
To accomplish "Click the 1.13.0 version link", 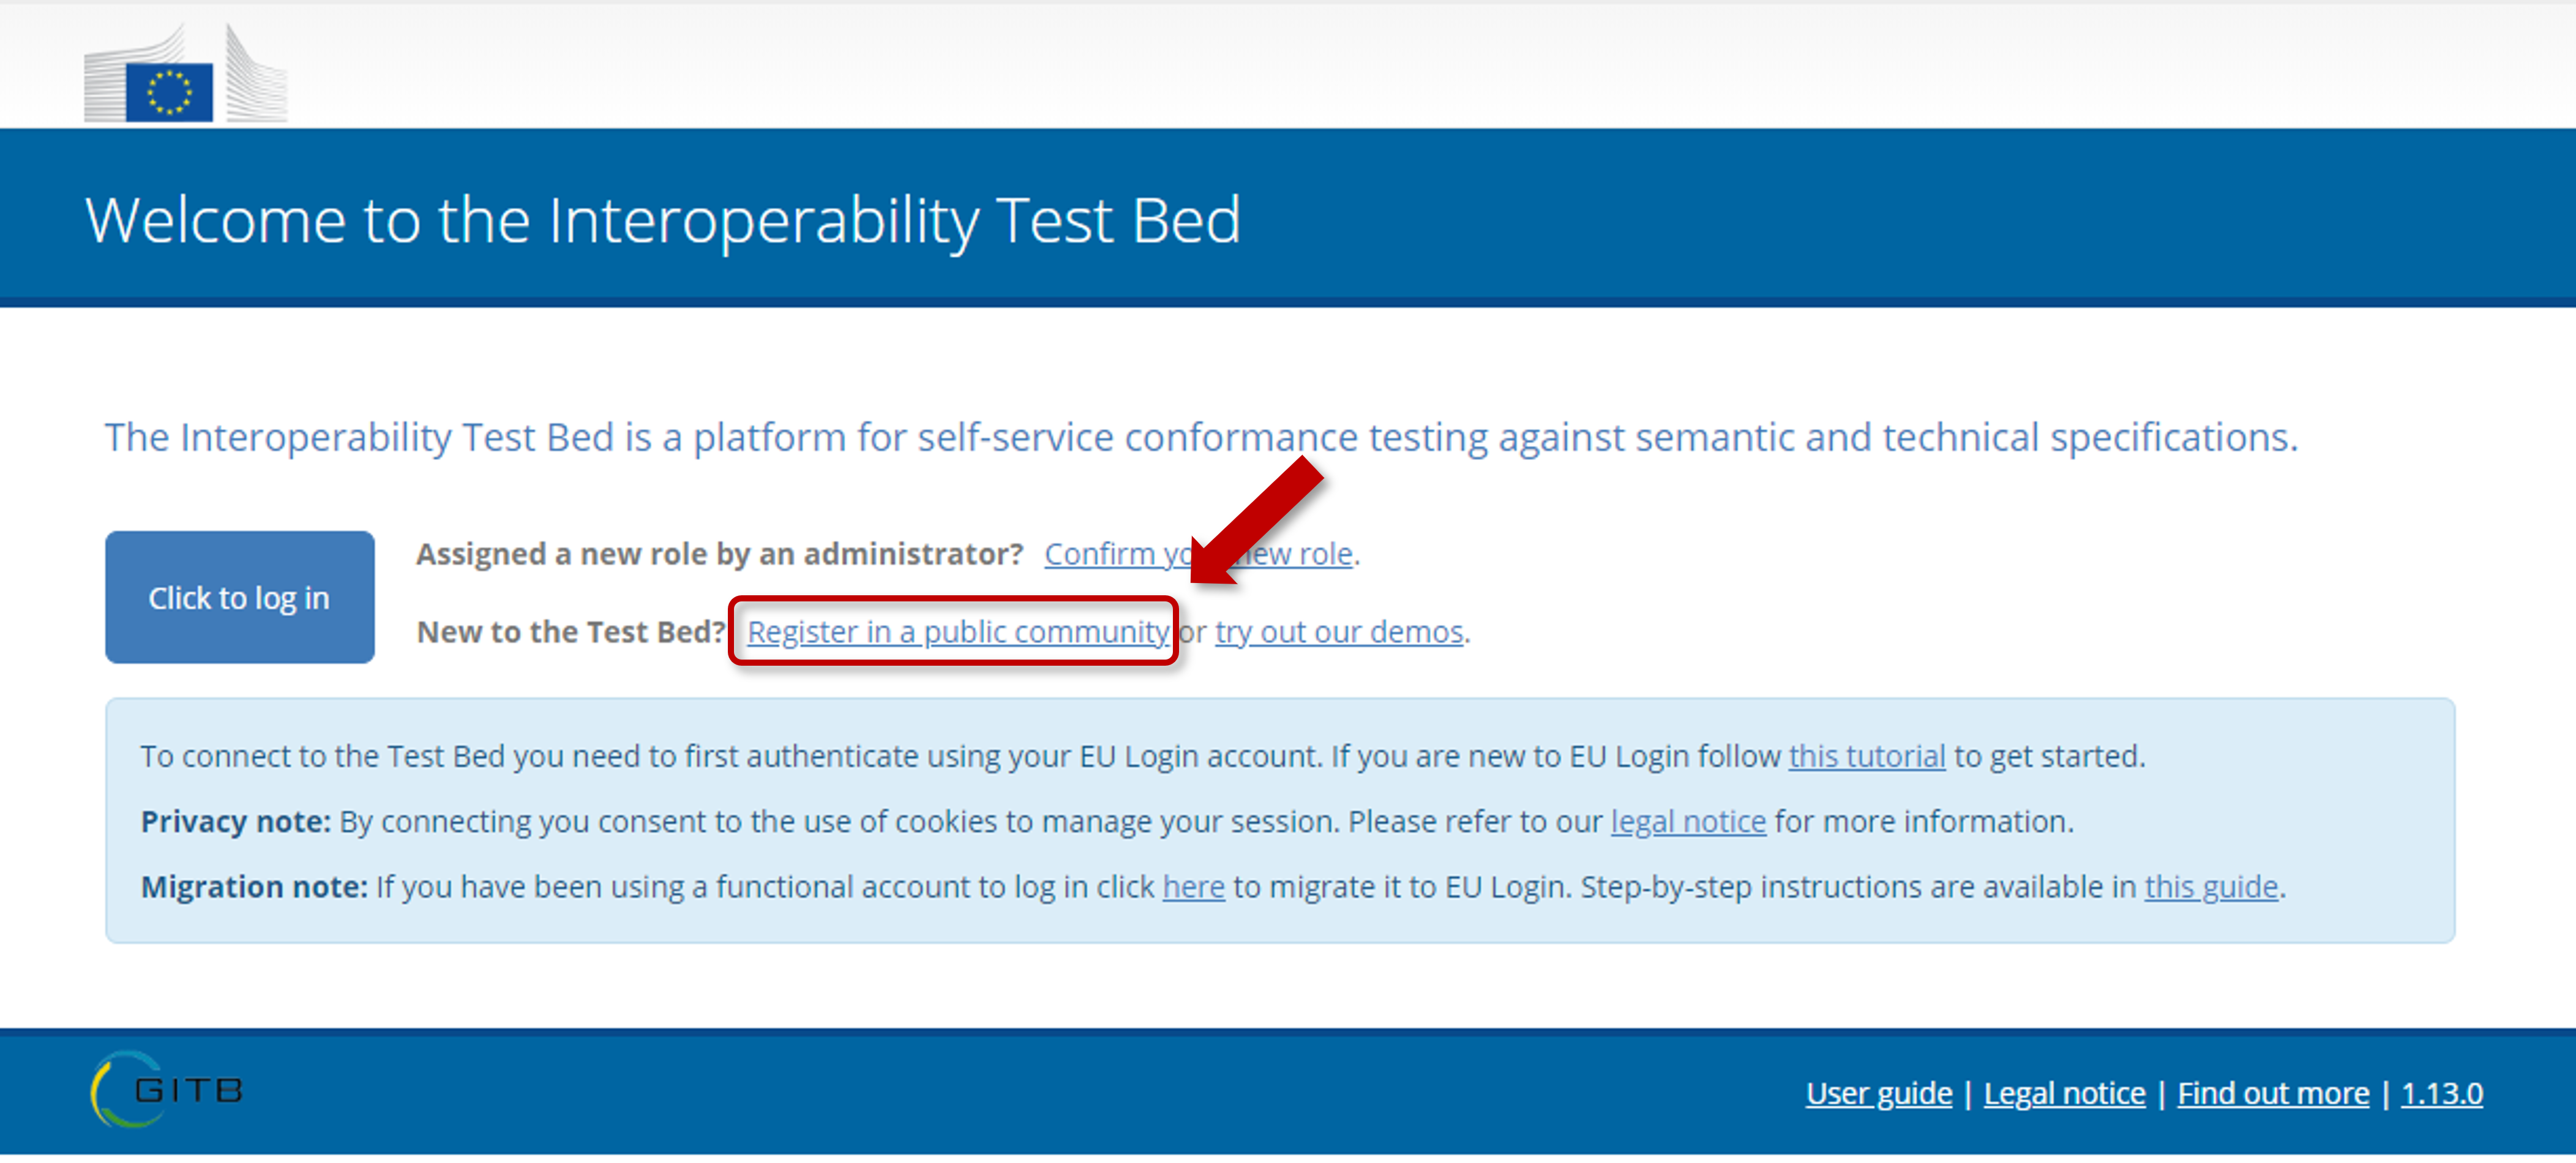I will pyautogui.click(x=2441, y=1093).
